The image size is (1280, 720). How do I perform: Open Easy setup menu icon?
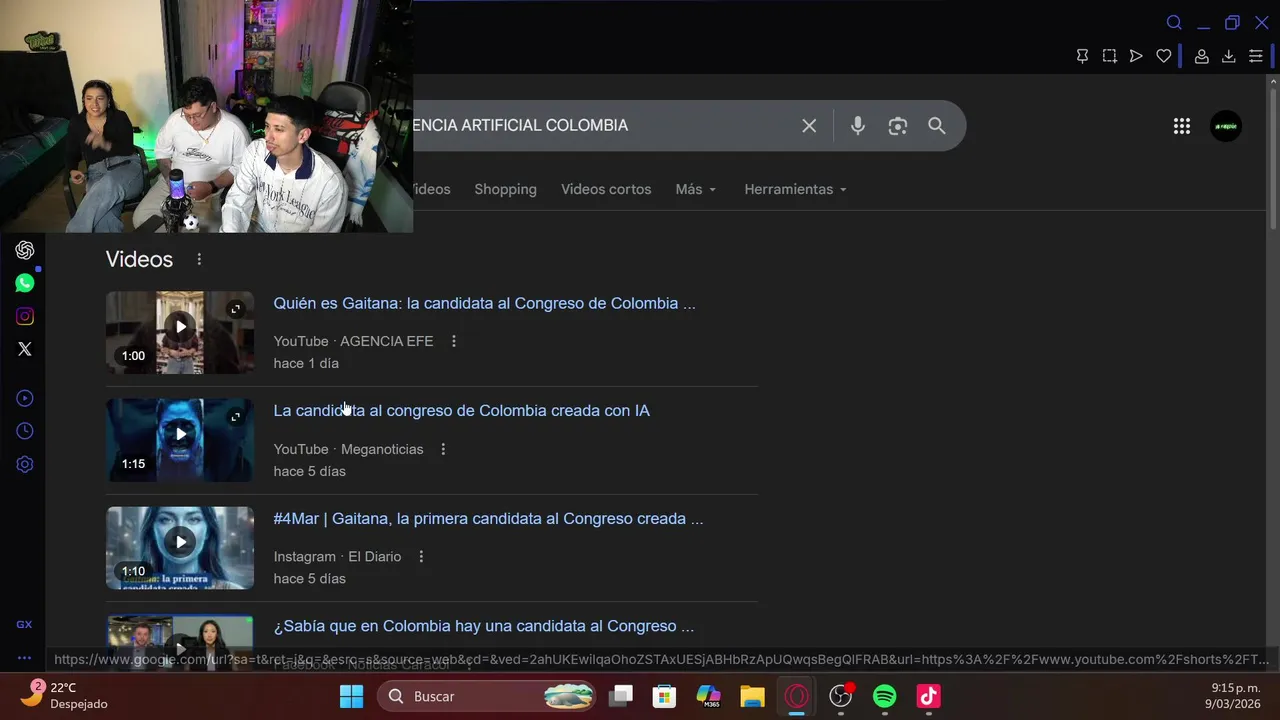pos(1256,56)
